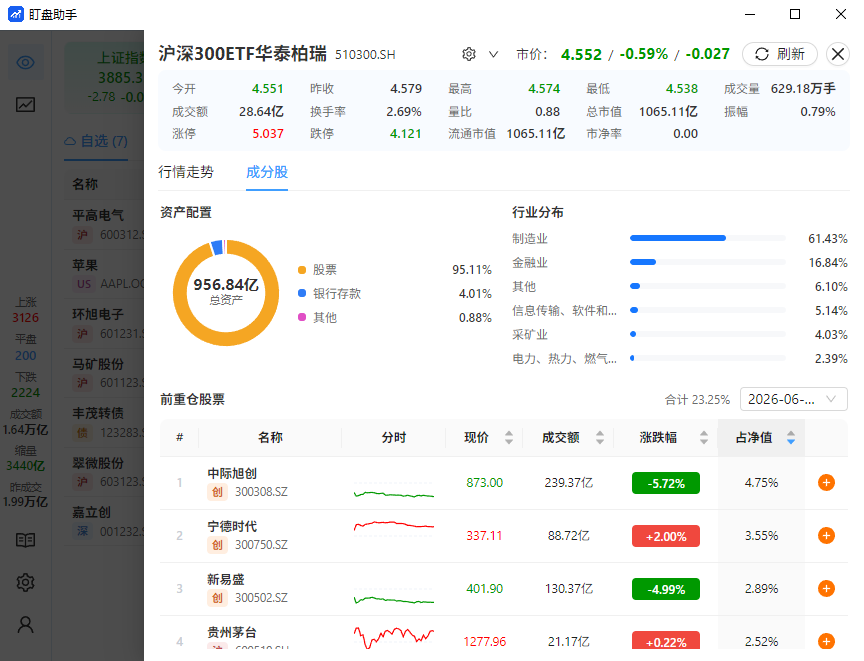Click the 239.37亿 turnover cell
Image resolution: width=864 pixels, height=661 pixels.
point(569,483)
